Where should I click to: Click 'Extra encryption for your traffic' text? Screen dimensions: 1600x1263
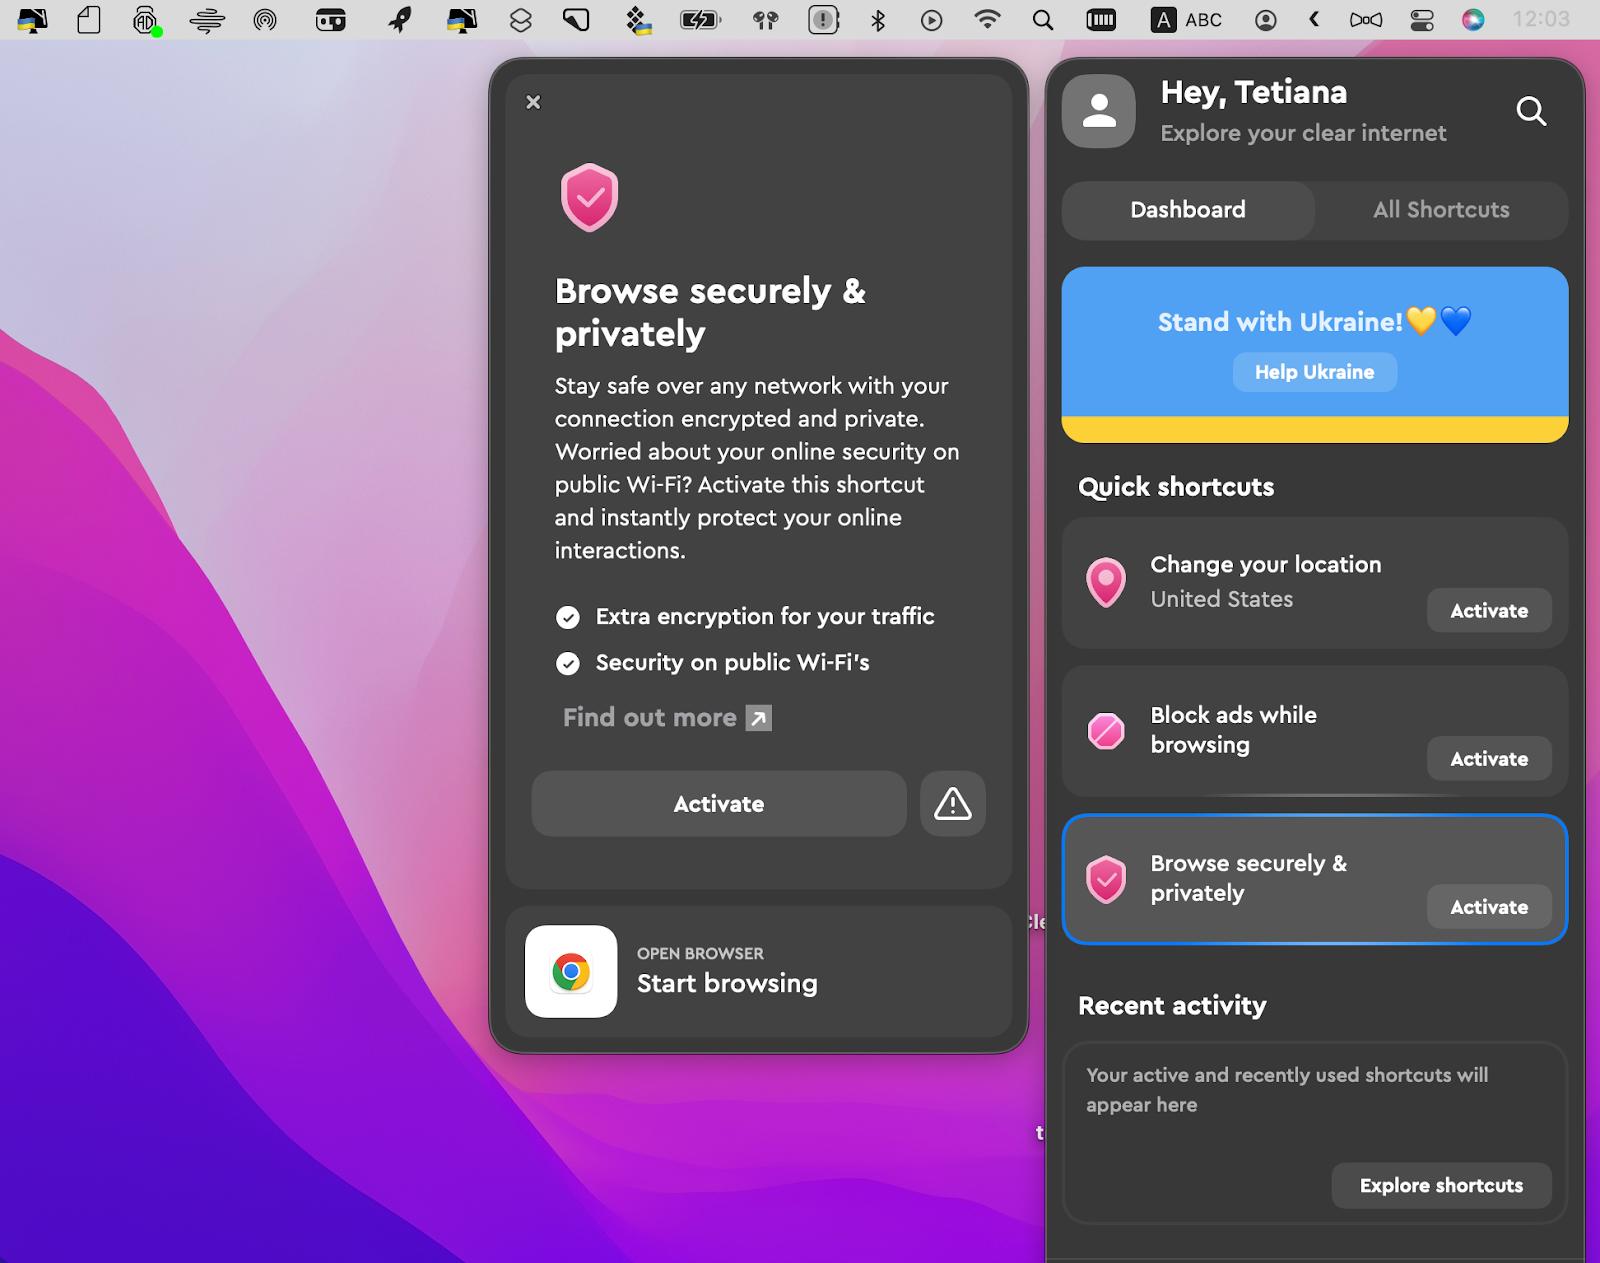(765, 616)
